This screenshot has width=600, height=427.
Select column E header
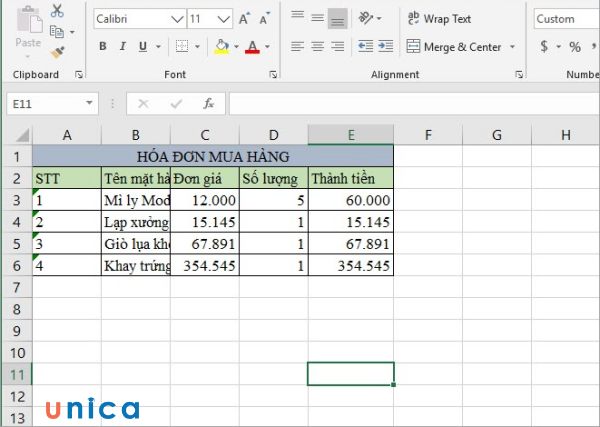point(351,135)
